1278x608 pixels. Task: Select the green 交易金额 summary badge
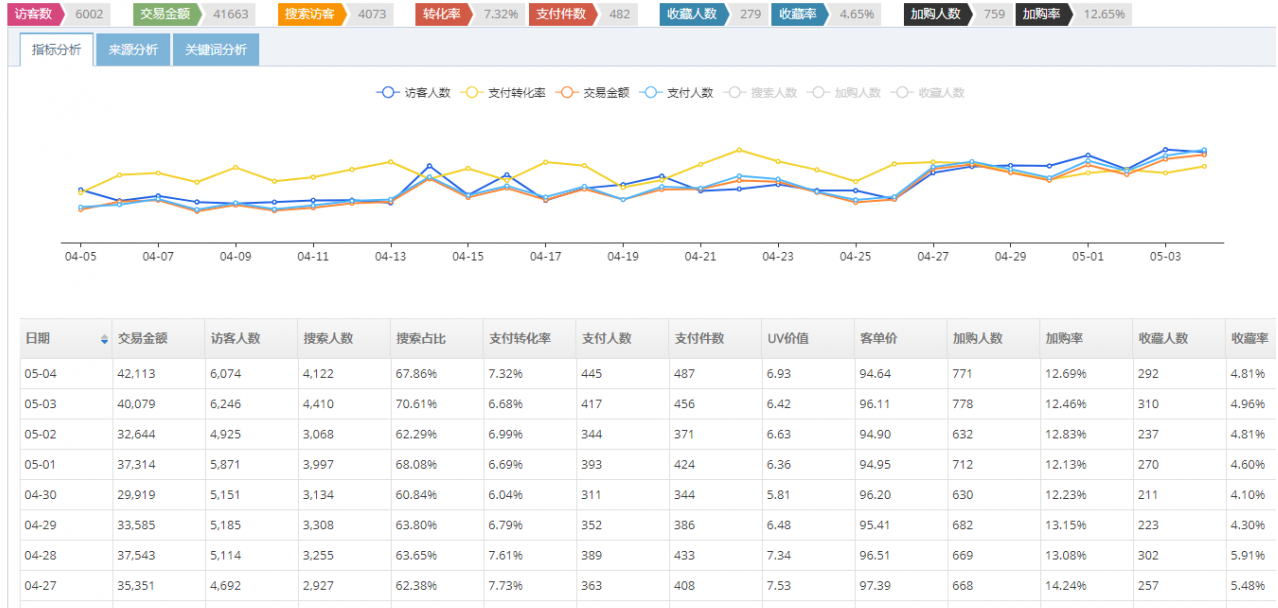click(168, 14)
